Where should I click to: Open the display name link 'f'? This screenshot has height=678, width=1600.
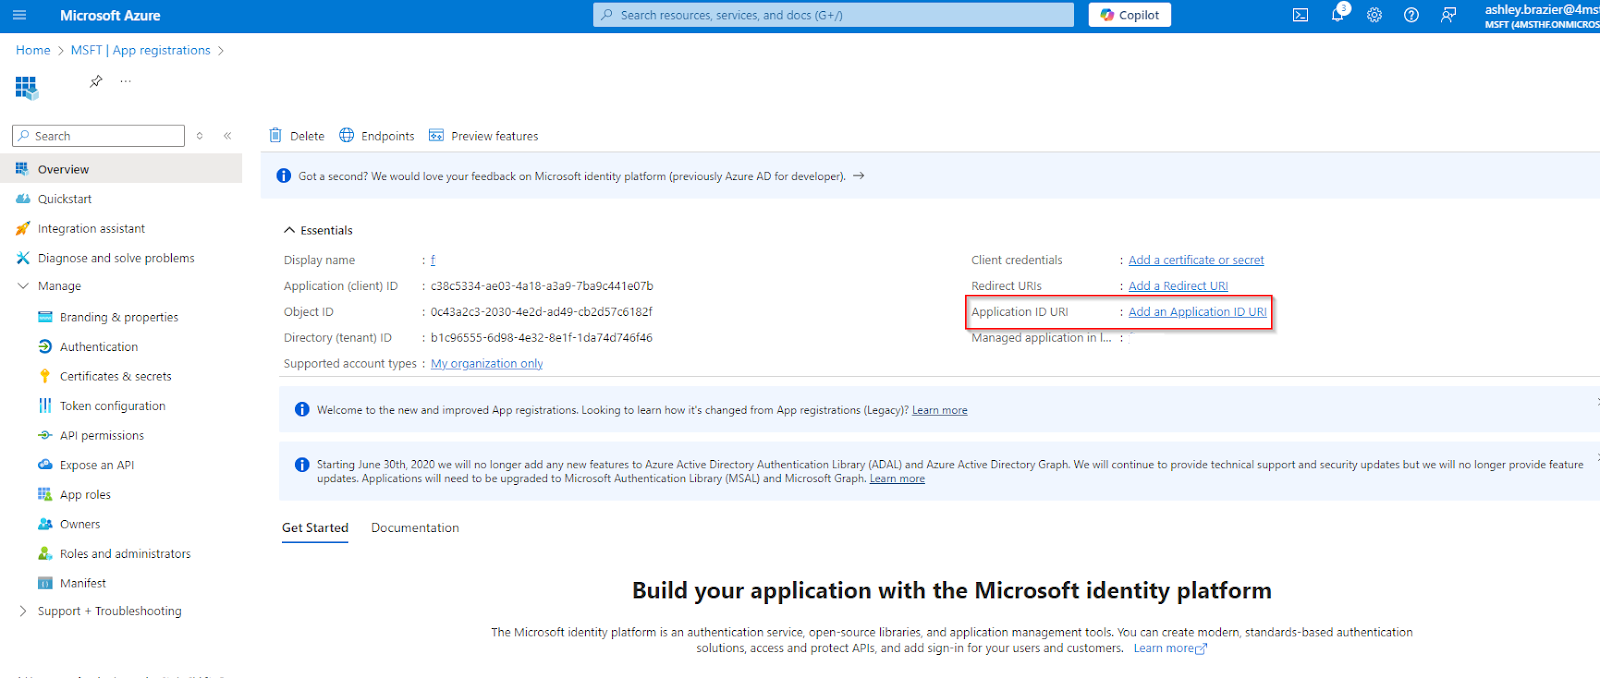pos(433,260)
